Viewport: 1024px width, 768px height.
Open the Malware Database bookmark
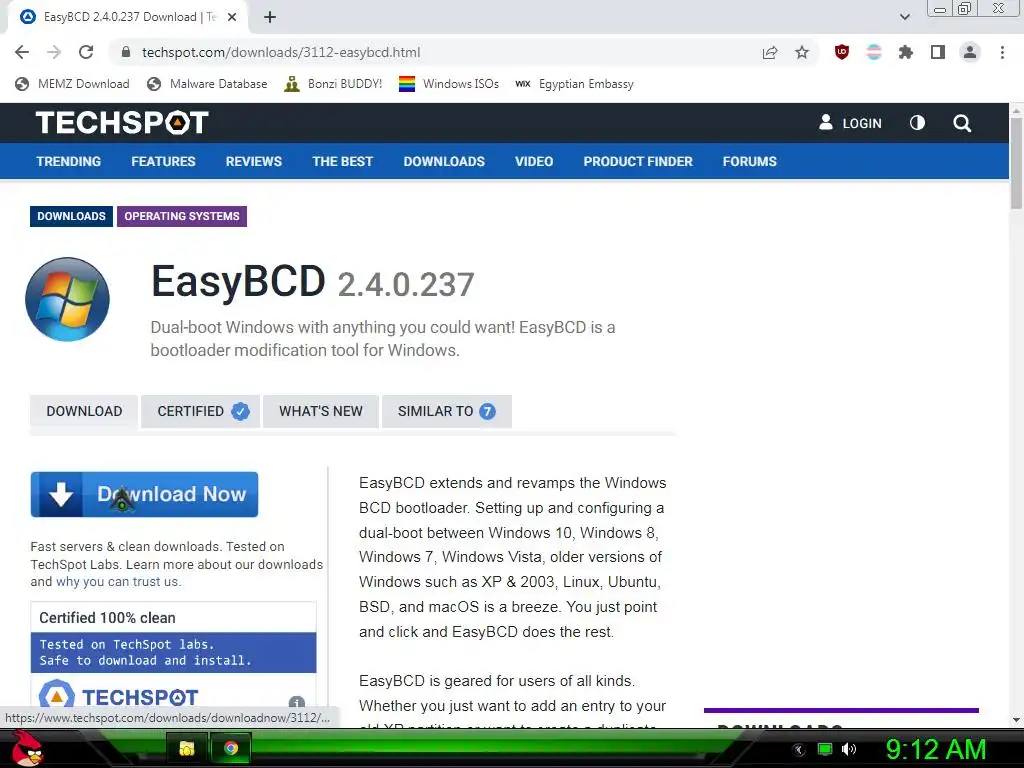[x=207, y=84]
